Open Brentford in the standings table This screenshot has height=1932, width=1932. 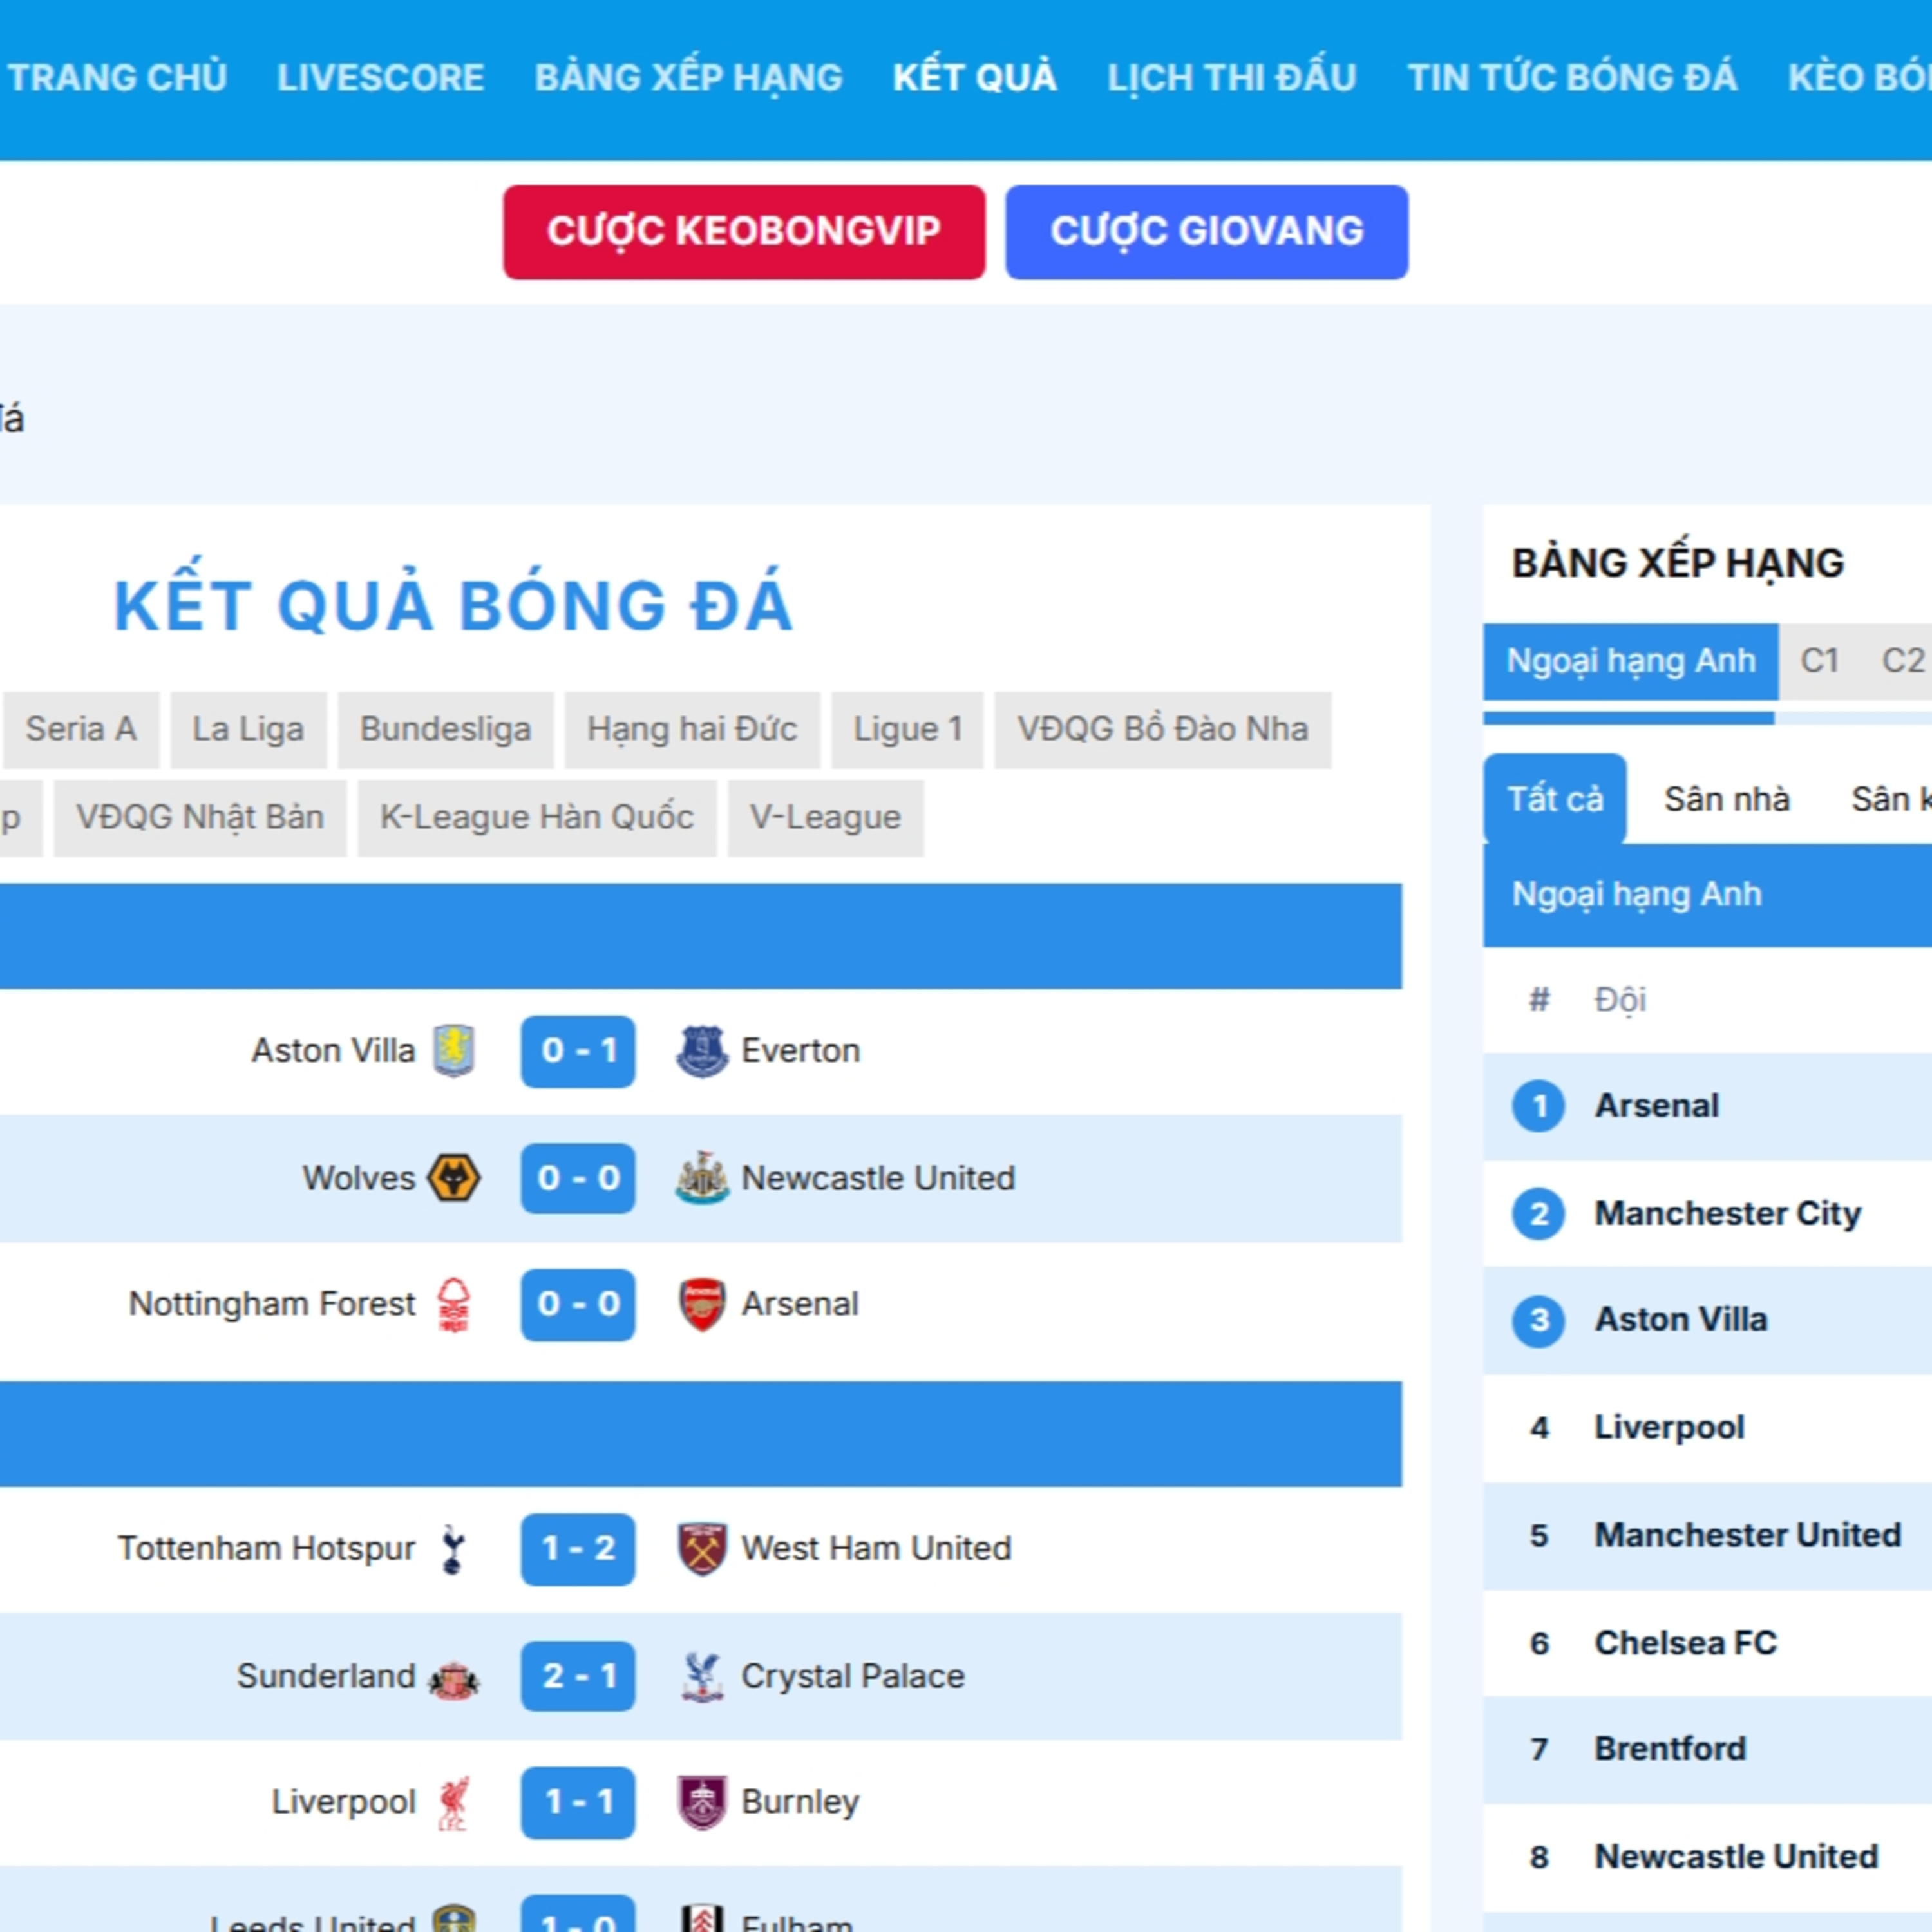tap(1670, 1749)
